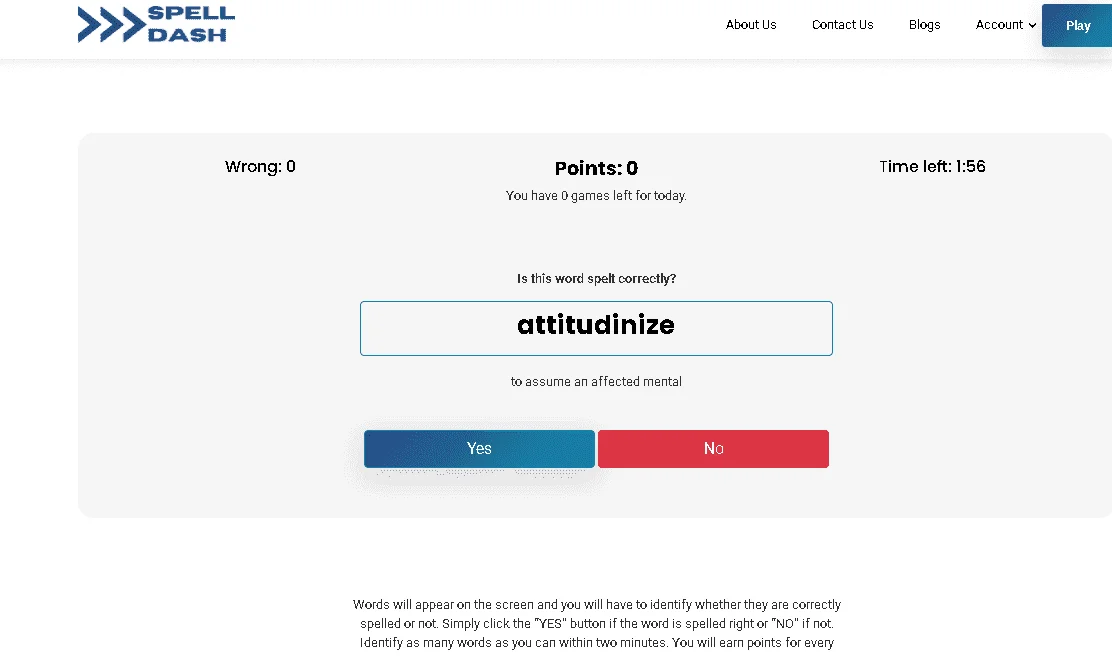Viewport: 1112px width, 656px height.
Task: Click the Spell Dash logo
Action: 156,24
